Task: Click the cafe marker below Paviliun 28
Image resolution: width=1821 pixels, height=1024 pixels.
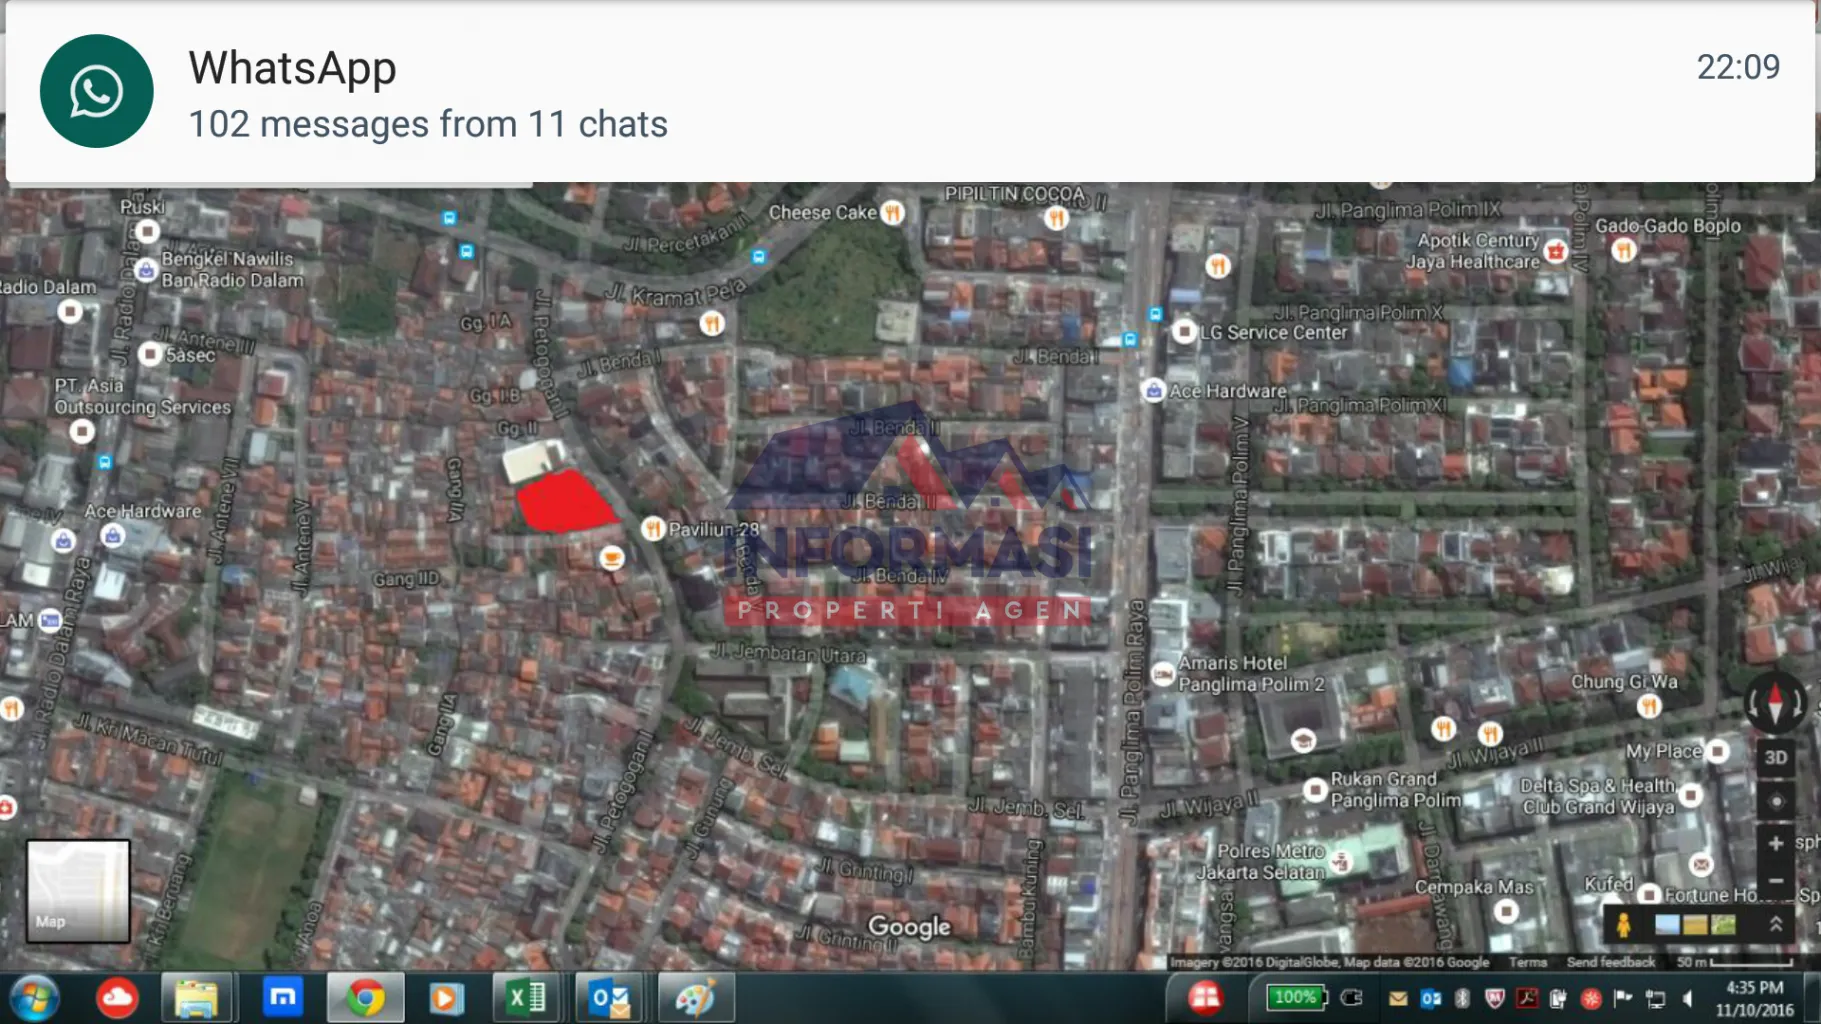Action: (611, 557)
